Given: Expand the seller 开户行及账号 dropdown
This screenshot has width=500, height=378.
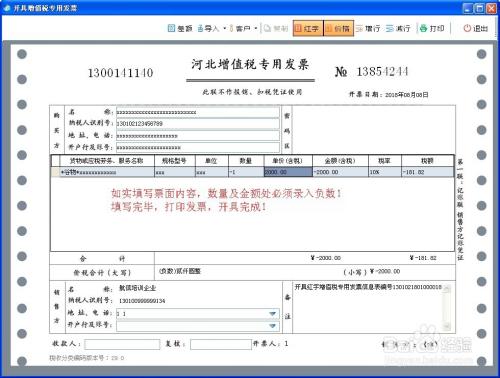Looking at the screenshot, I should (273, 326).
